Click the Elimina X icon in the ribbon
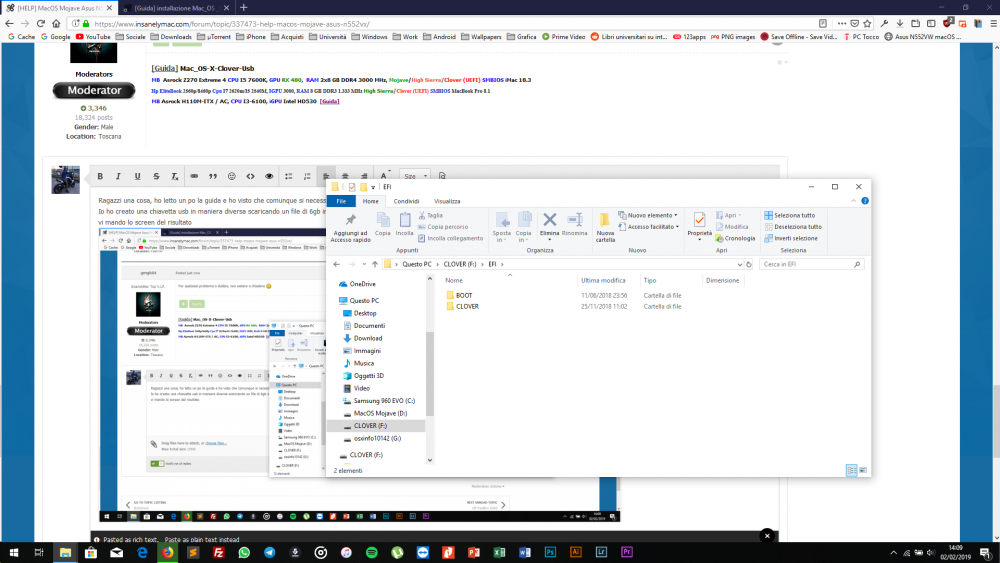1000x563 pixels. 549,221
